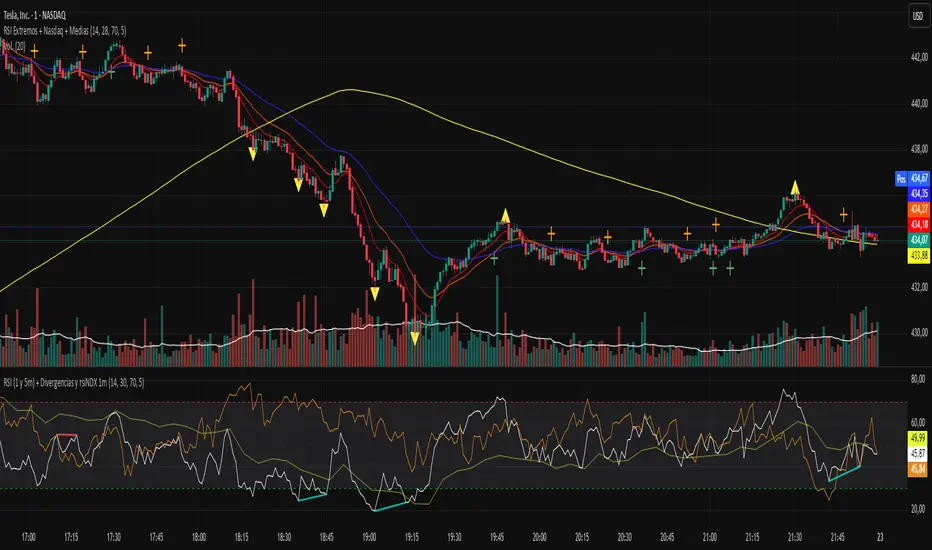Click the 19:15 time axis label
Image resolution: width=932 pixels, height=550 pixels.
(x=412, y=537)
